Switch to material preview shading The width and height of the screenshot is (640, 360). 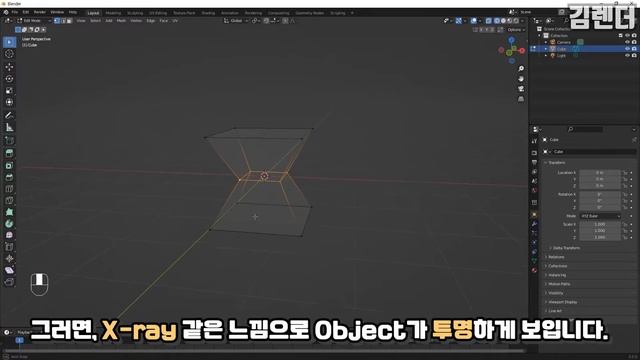tap(510, 20)
